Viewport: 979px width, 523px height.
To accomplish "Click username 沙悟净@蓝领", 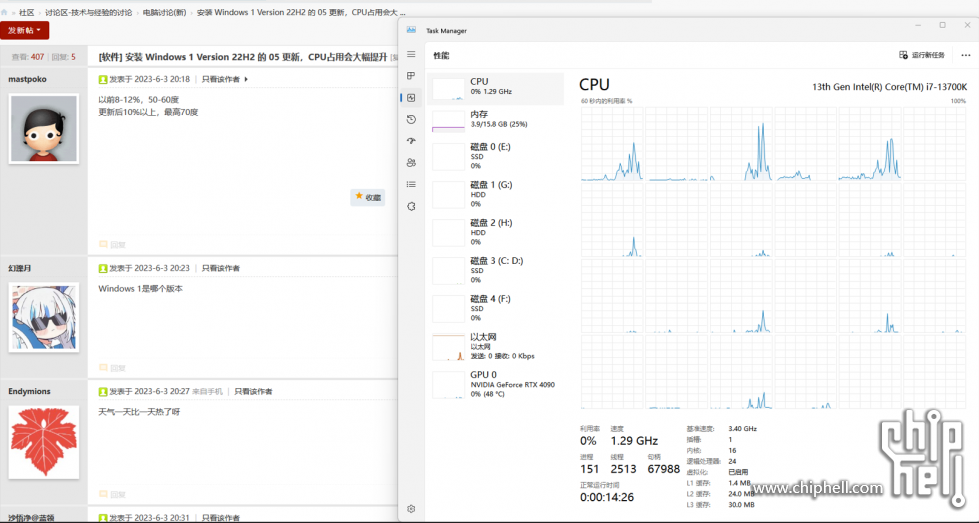I will [31, 517].
